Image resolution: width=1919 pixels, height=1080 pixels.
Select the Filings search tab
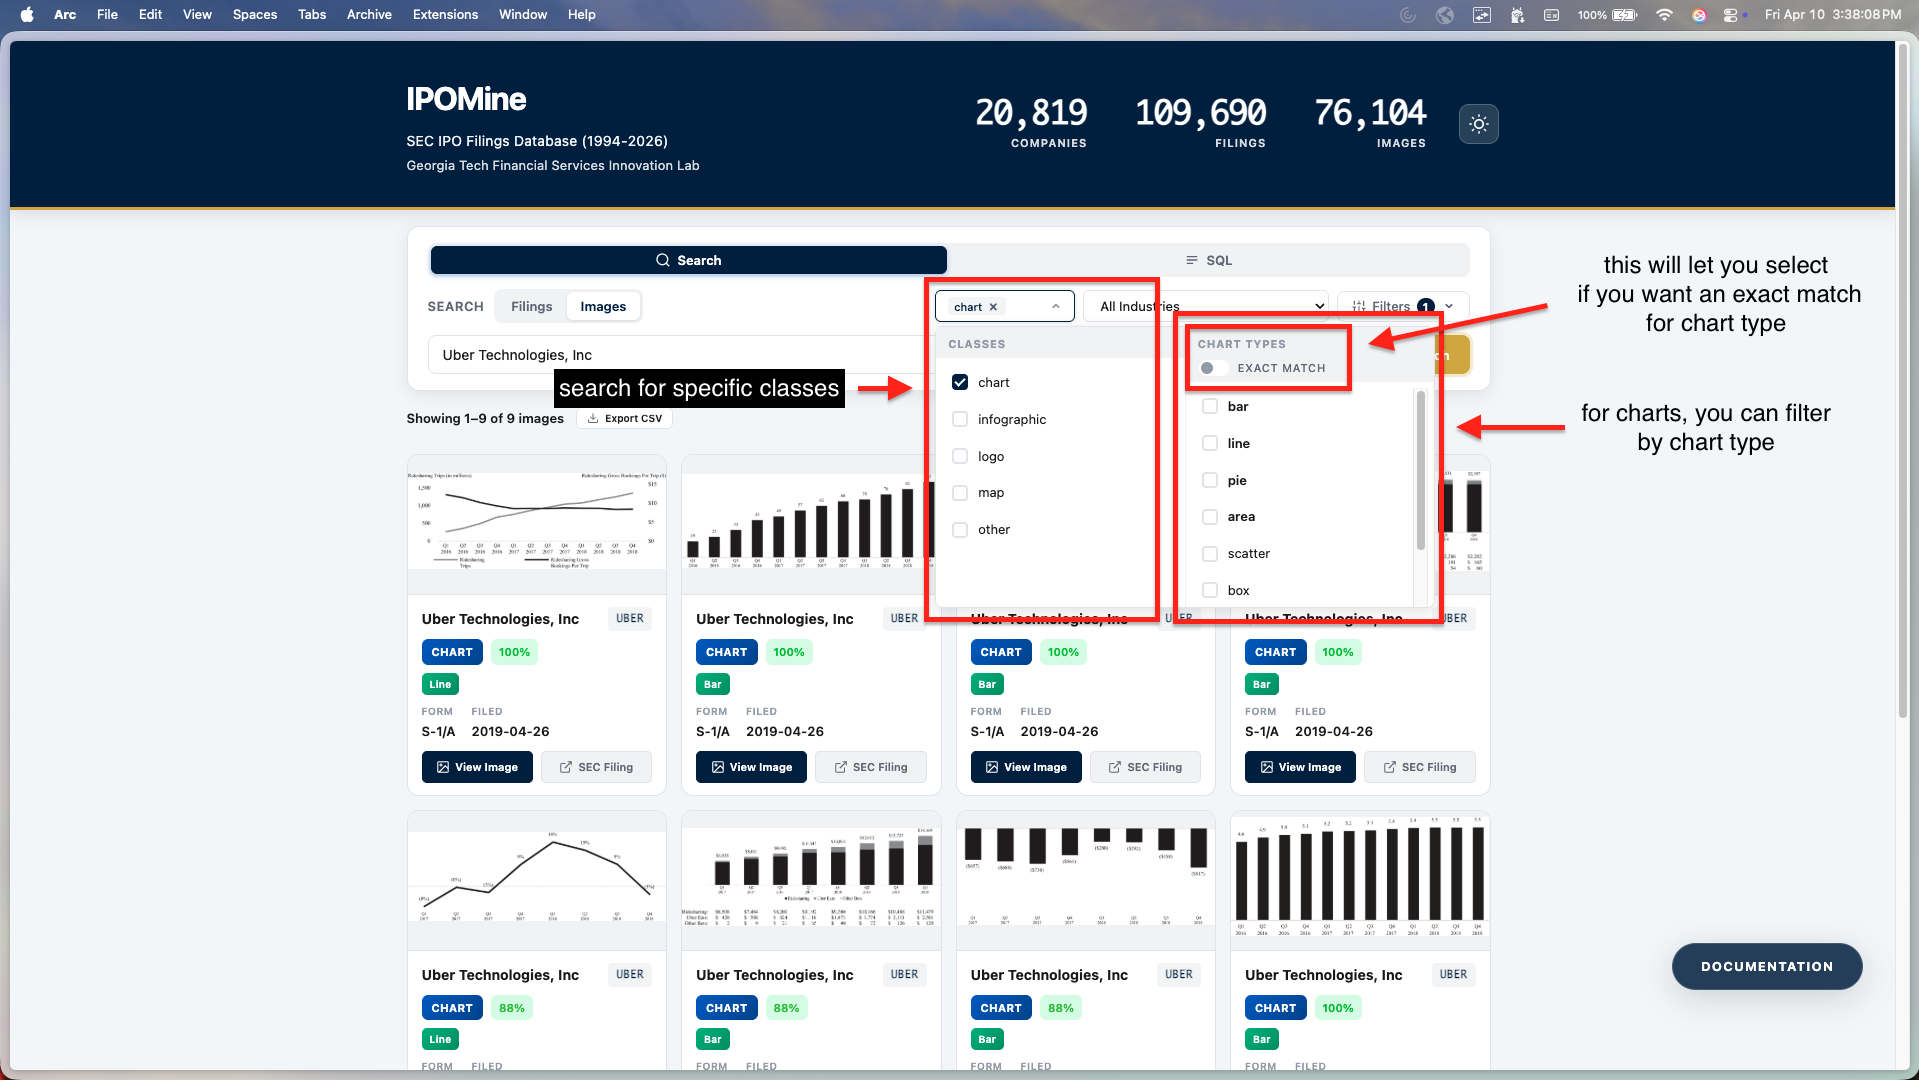pyautogui.click(x=531, y=306)
